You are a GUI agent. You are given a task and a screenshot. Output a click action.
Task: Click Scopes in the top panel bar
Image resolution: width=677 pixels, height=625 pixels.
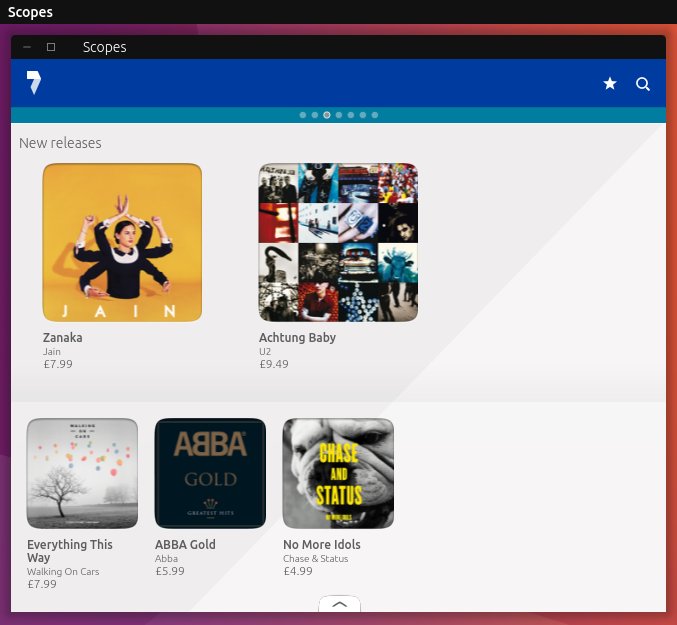[x=30, y=12]
